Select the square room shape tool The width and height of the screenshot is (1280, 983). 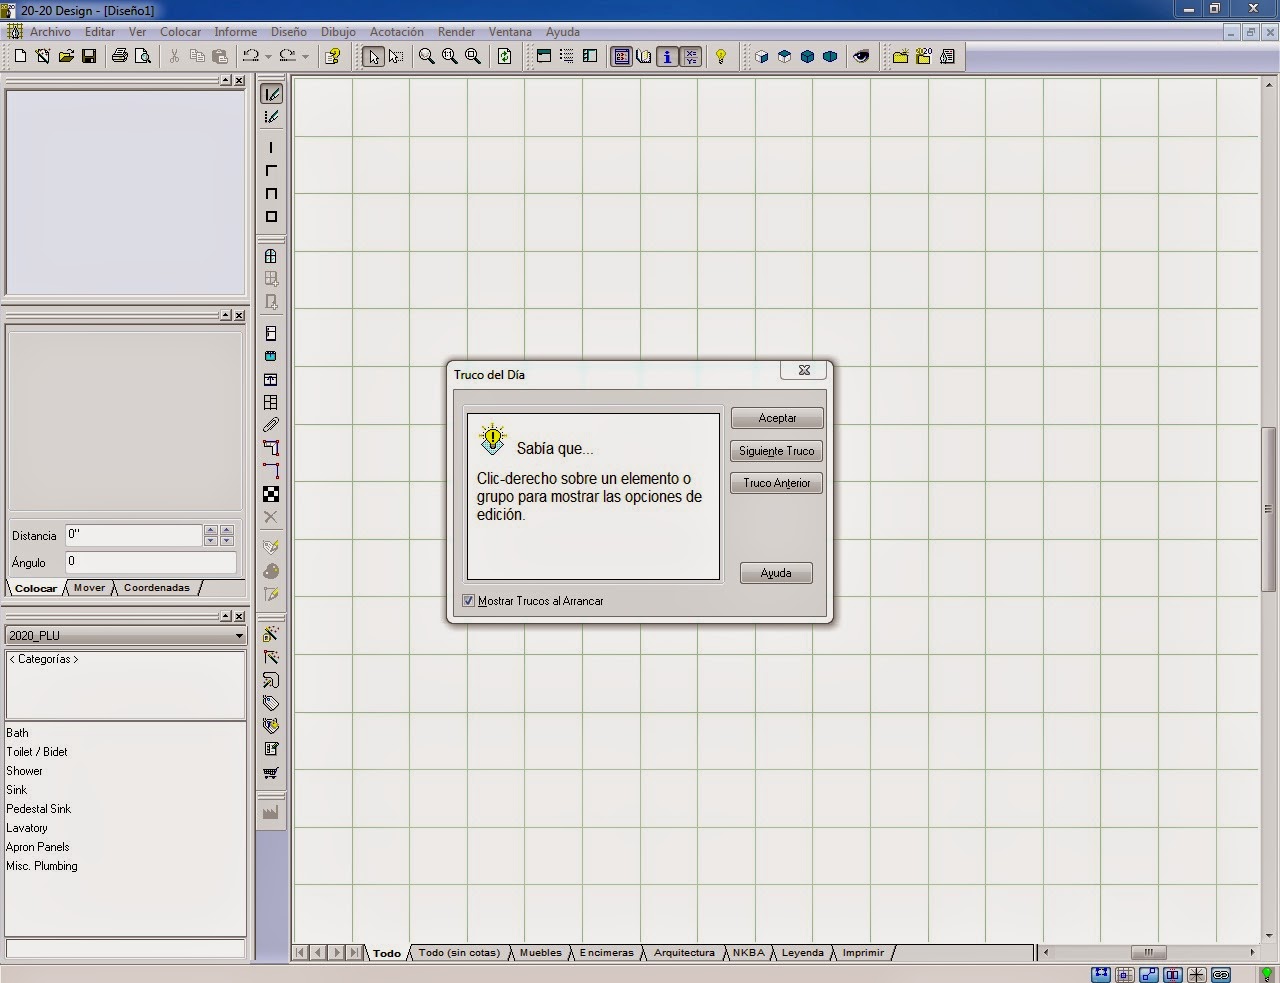(271, 217)
